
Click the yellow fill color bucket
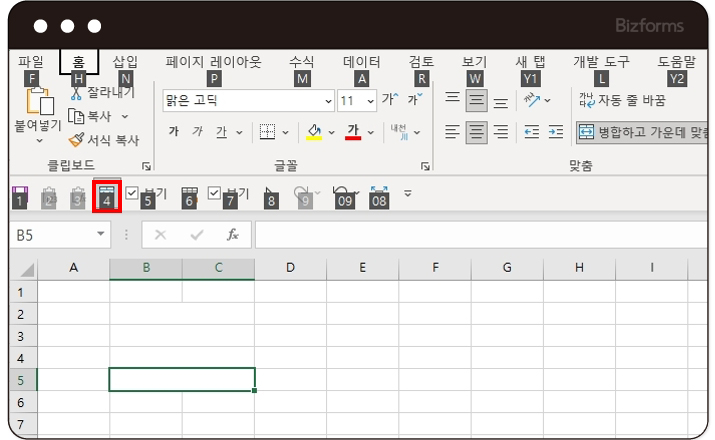tap(313, 132)
